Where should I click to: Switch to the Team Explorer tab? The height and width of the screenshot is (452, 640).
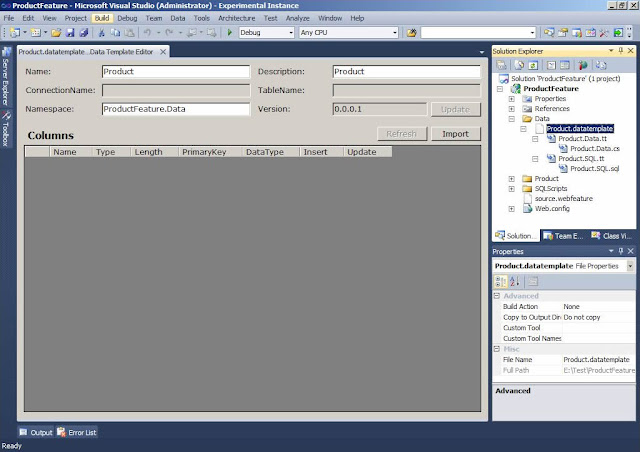pos(563,236)
